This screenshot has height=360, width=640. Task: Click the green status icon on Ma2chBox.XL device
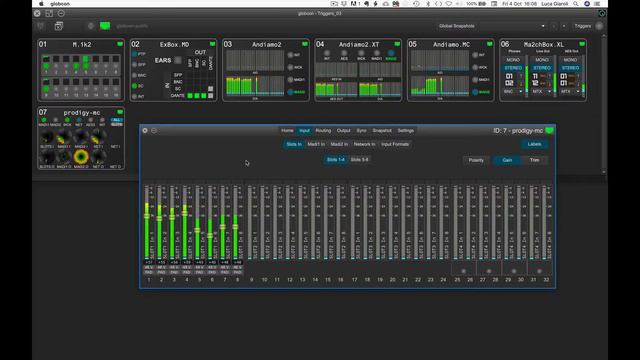point(582,44)
